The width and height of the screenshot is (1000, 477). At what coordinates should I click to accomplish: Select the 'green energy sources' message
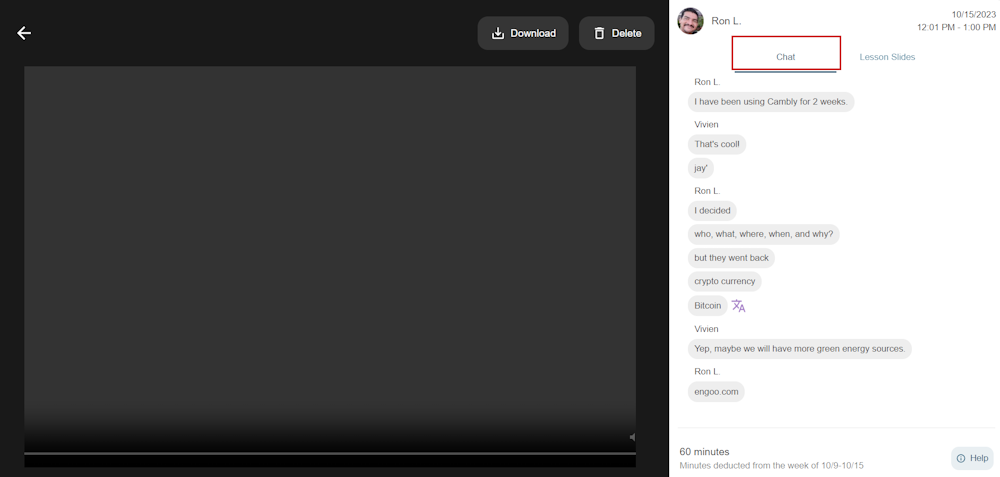(x=800, y=349)
